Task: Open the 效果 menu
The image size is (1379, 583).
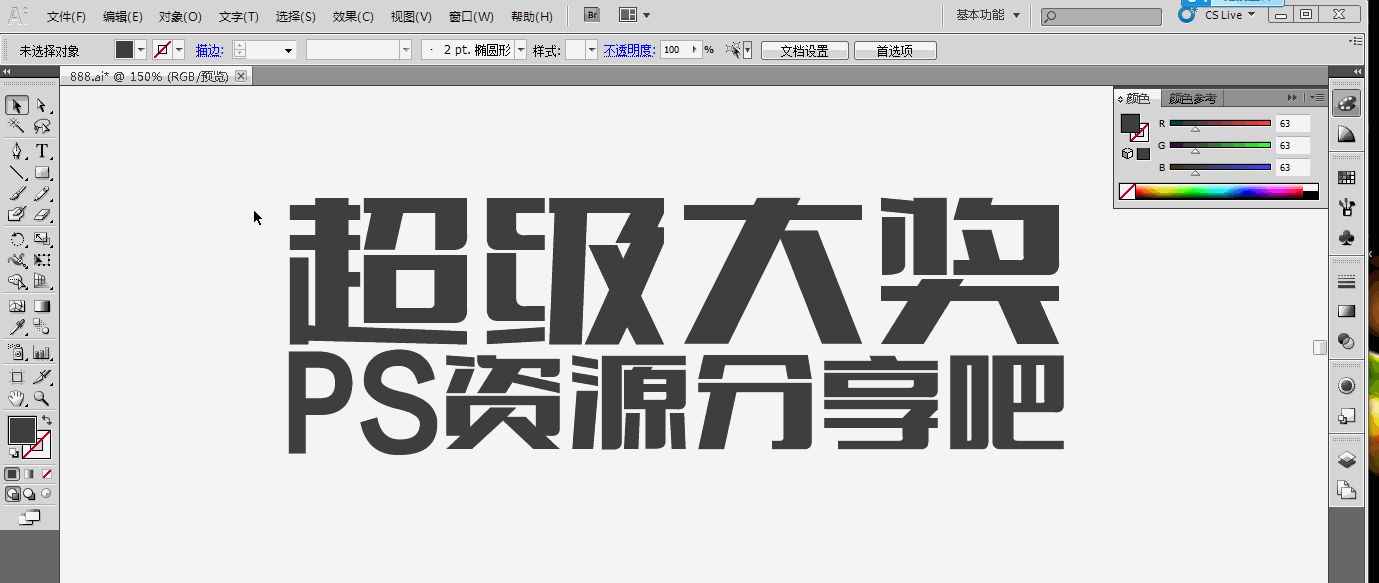Action: (352, 16)
